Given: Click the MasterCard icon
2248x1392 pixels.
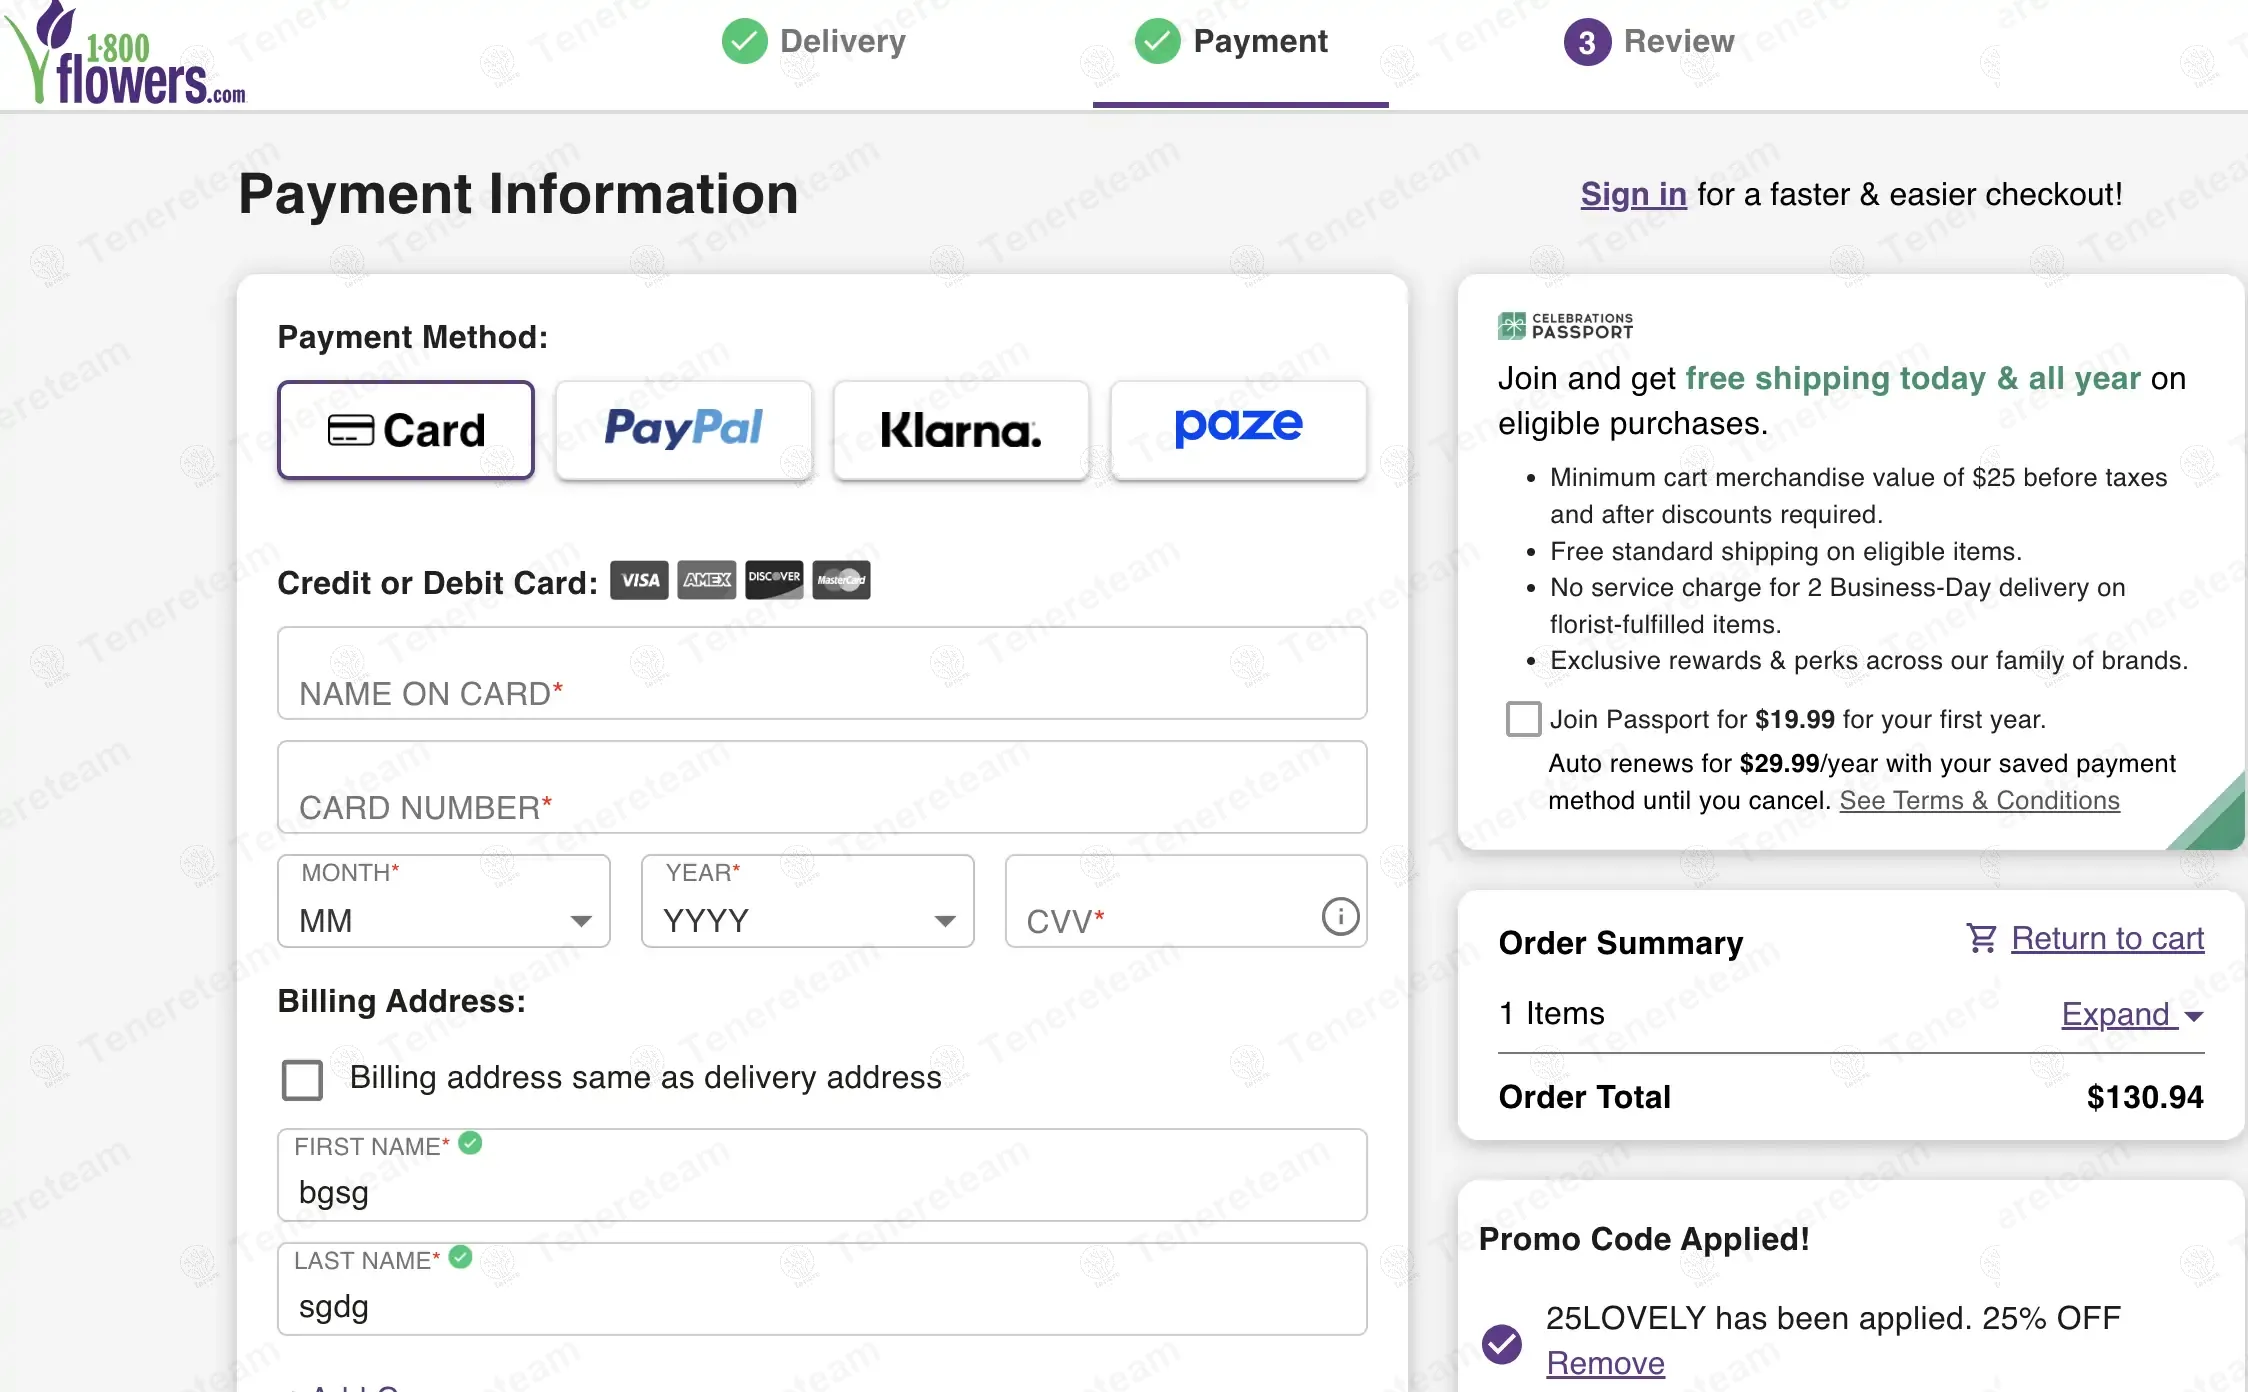Looking at the screenshot, I should click(x=841, y=580).
